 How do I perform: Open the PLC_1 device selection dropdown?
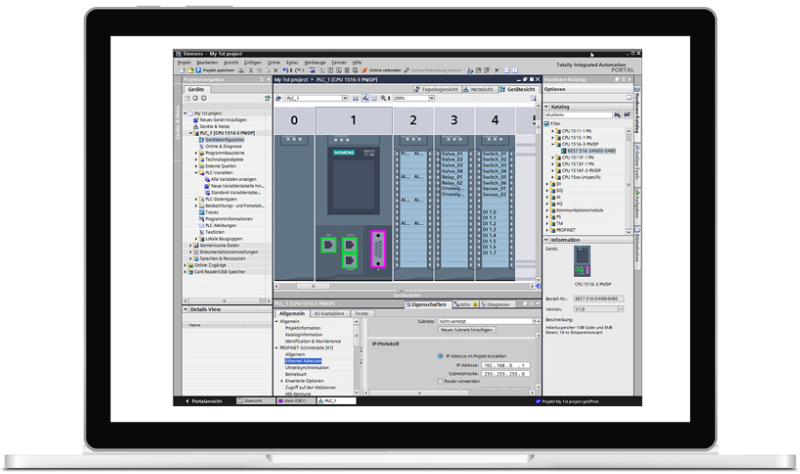pyautogui.click(x=344, y=98)
